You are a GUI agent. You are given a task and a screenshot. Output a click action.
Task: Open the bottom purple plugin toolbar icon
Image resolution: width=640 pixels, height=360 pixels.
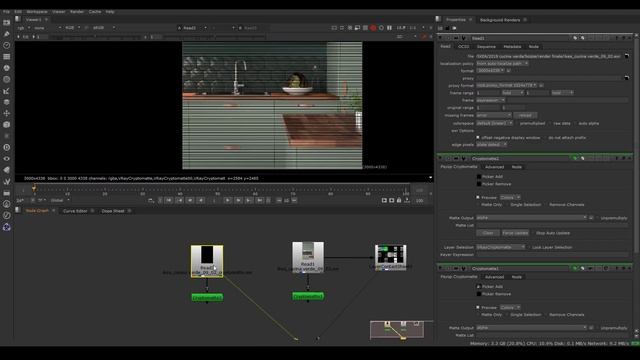coord(7,227)
